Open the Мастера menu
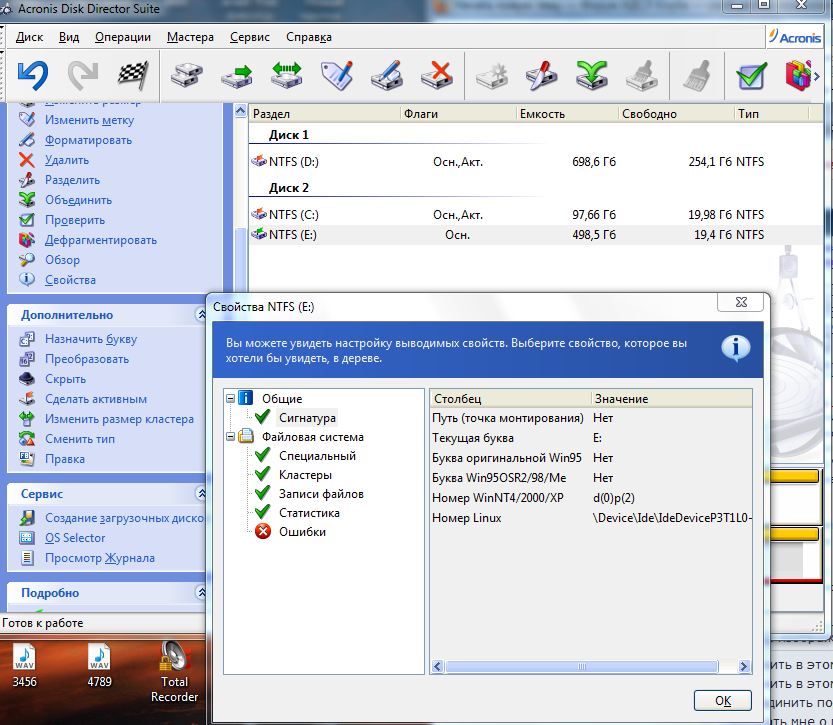This screenshot has height=725, width=833. point(190,37)
